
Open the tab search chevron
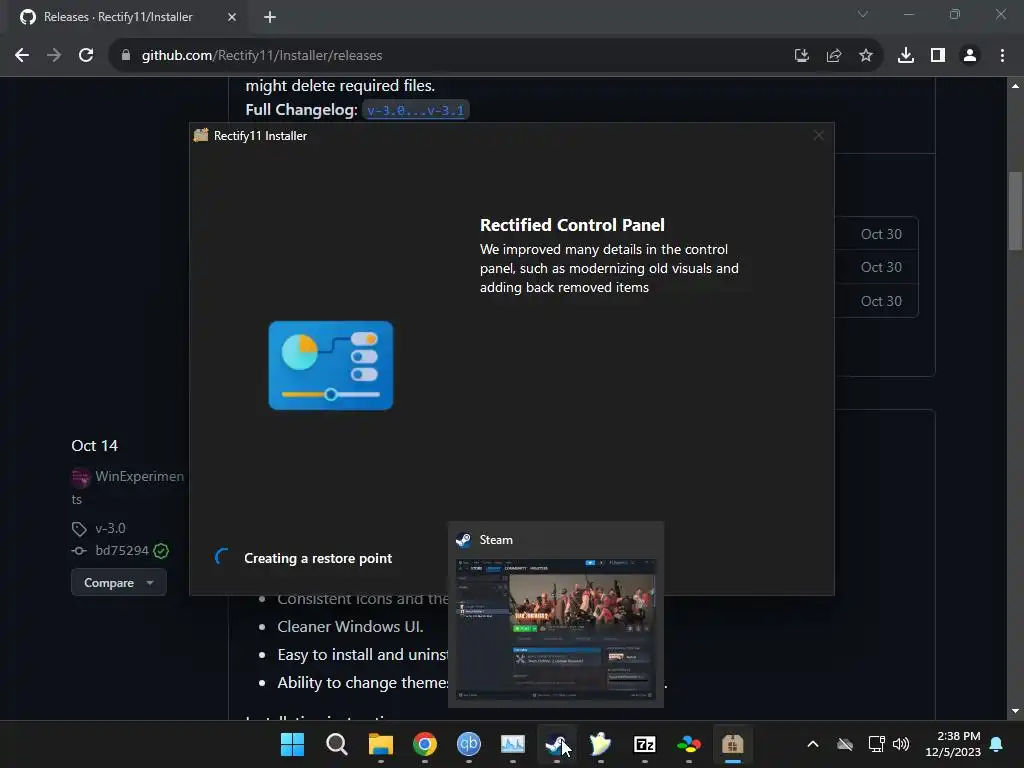pyautogui.click(x=863, y=14)
